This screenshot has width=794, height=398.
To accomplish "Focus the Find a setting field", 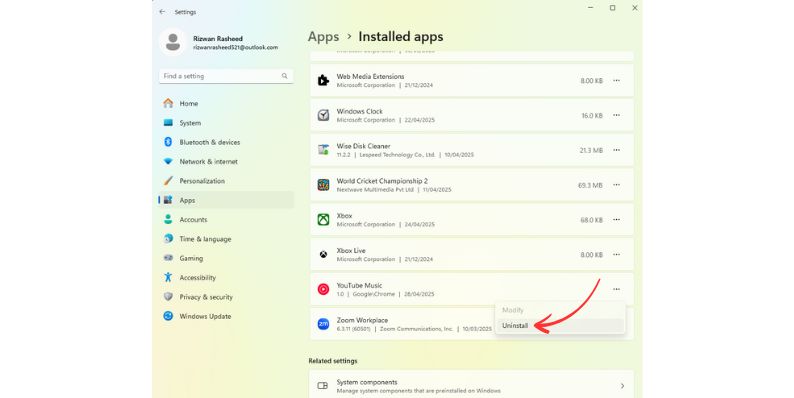I will pos(226,76).
